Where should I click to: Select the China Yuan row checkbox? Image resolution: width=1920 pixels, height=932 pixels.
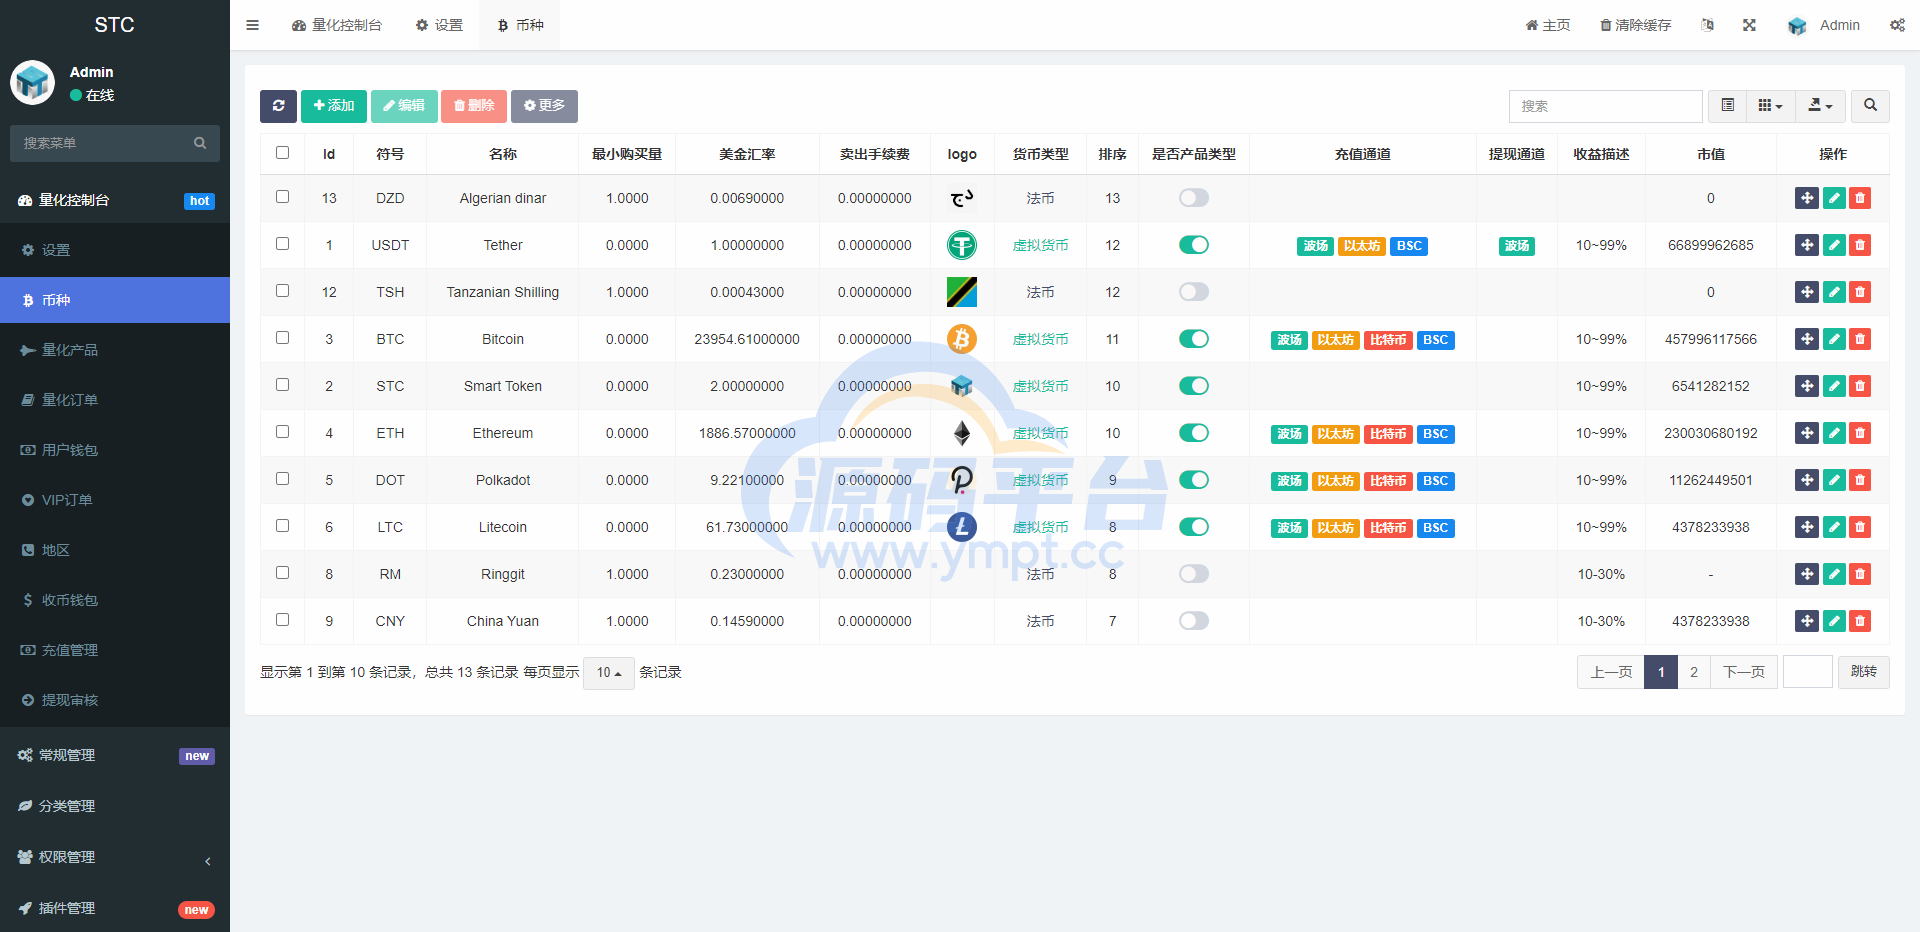[x=282, y=620]
